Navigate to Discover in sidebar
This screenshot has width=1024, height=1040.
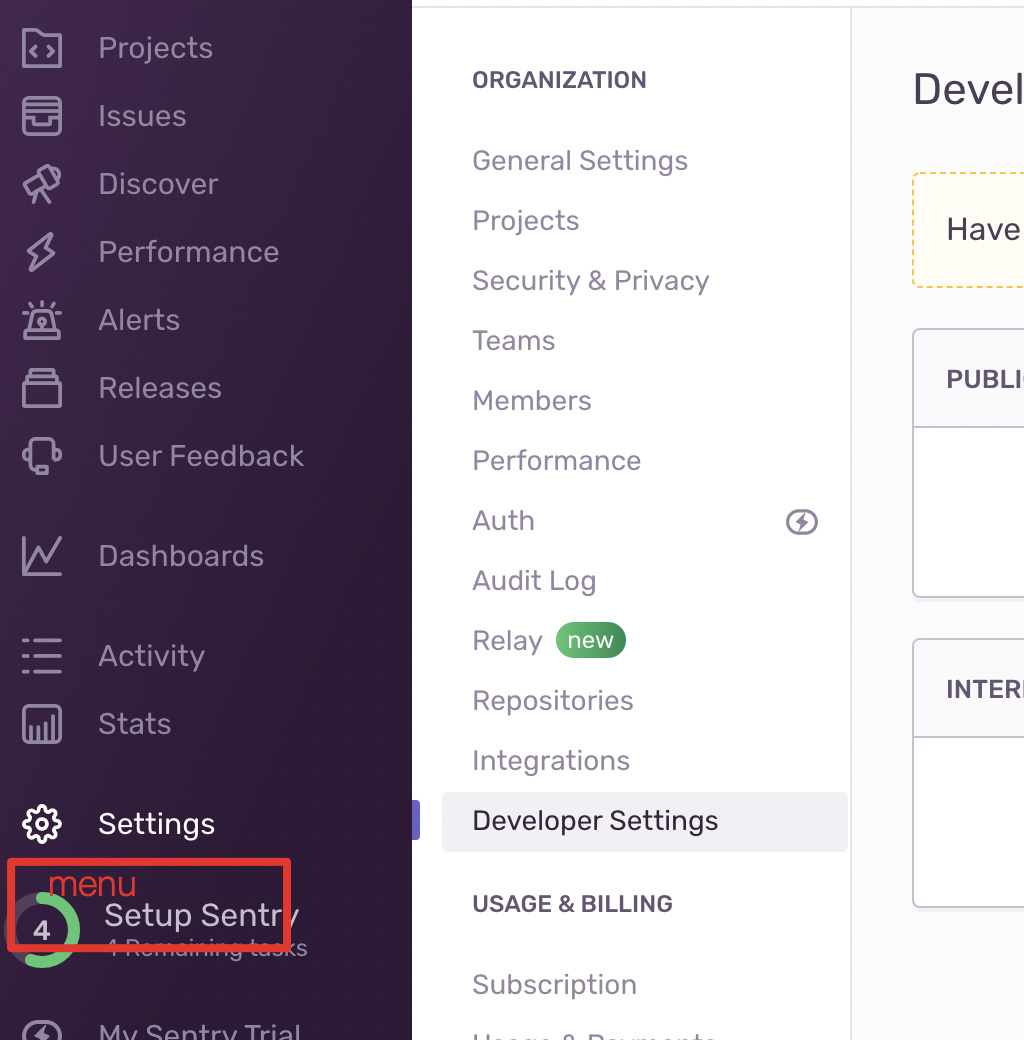click(159, 184)
